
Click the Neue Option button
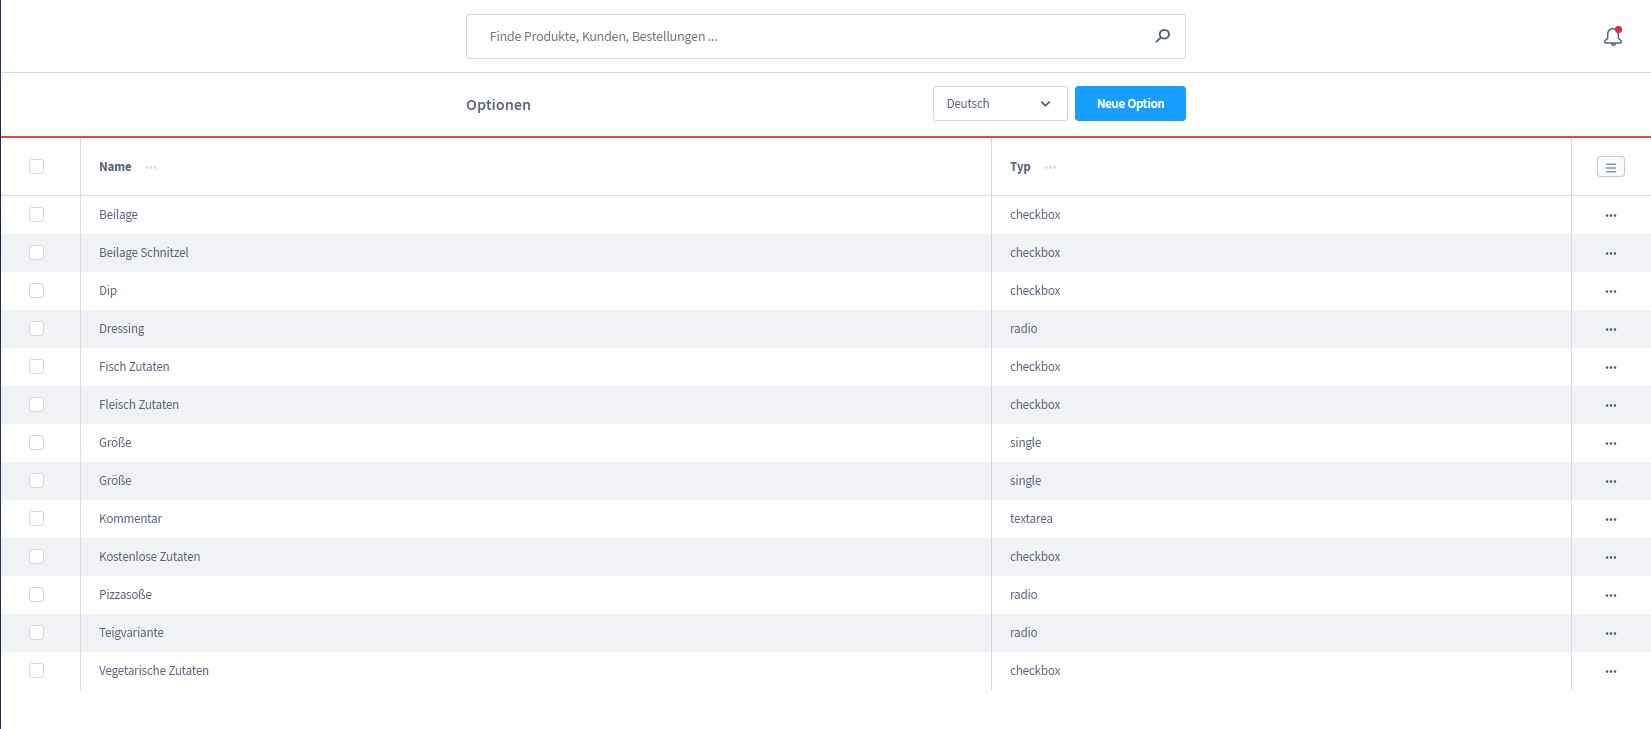[1130, 104]
